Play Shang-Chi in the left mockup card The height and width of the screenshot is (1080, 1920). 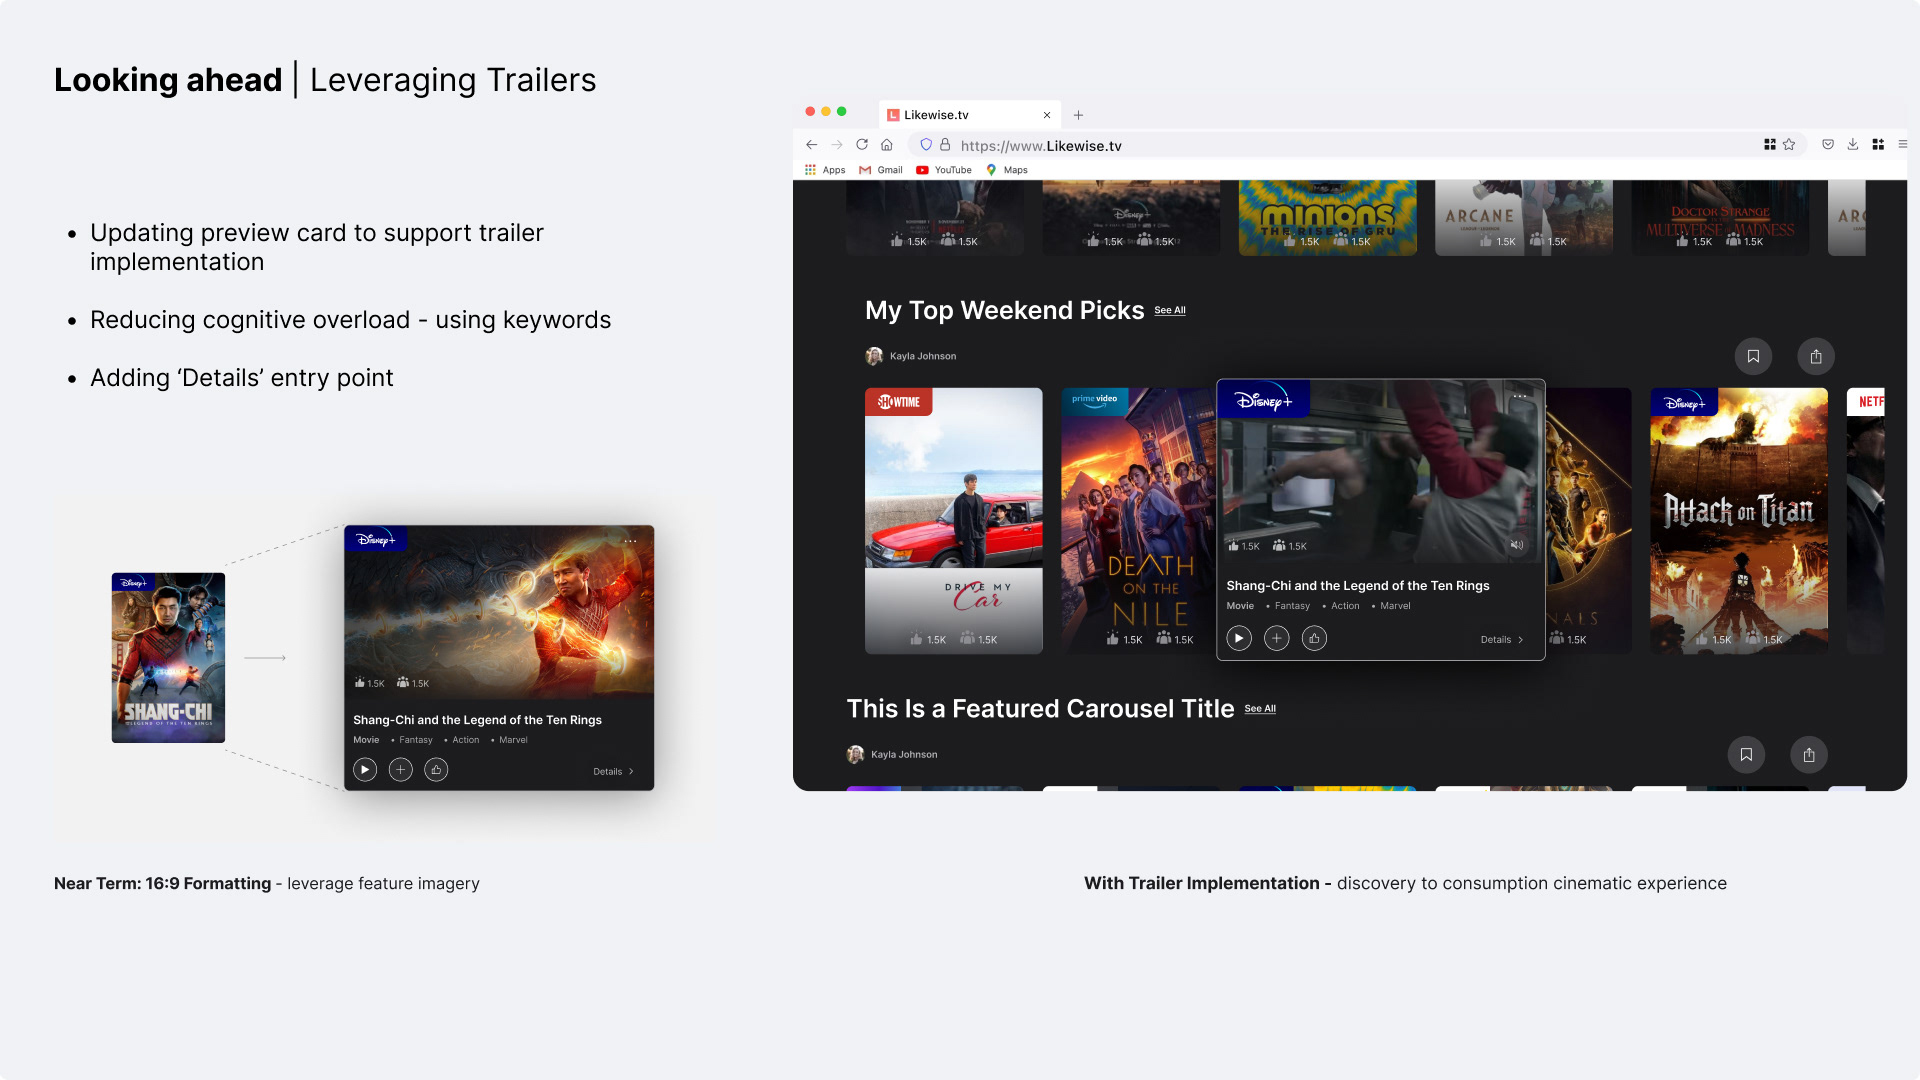(365, 770)
